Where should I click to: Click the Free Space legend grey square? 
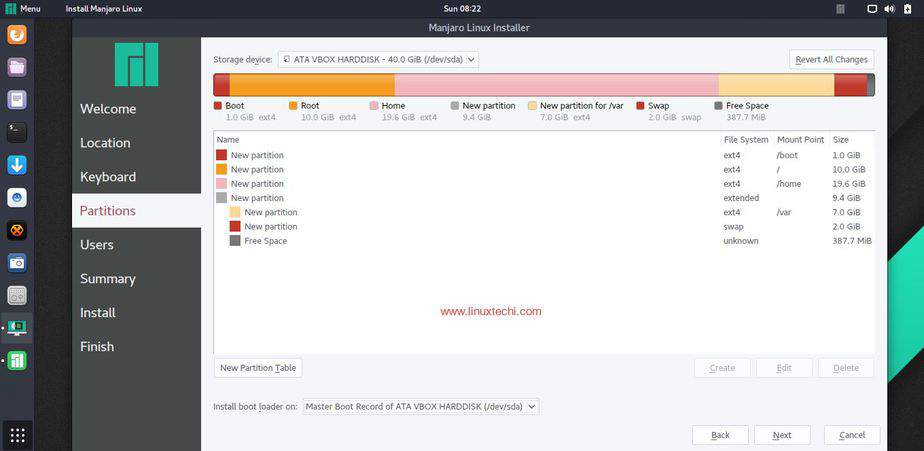point(718,106)
